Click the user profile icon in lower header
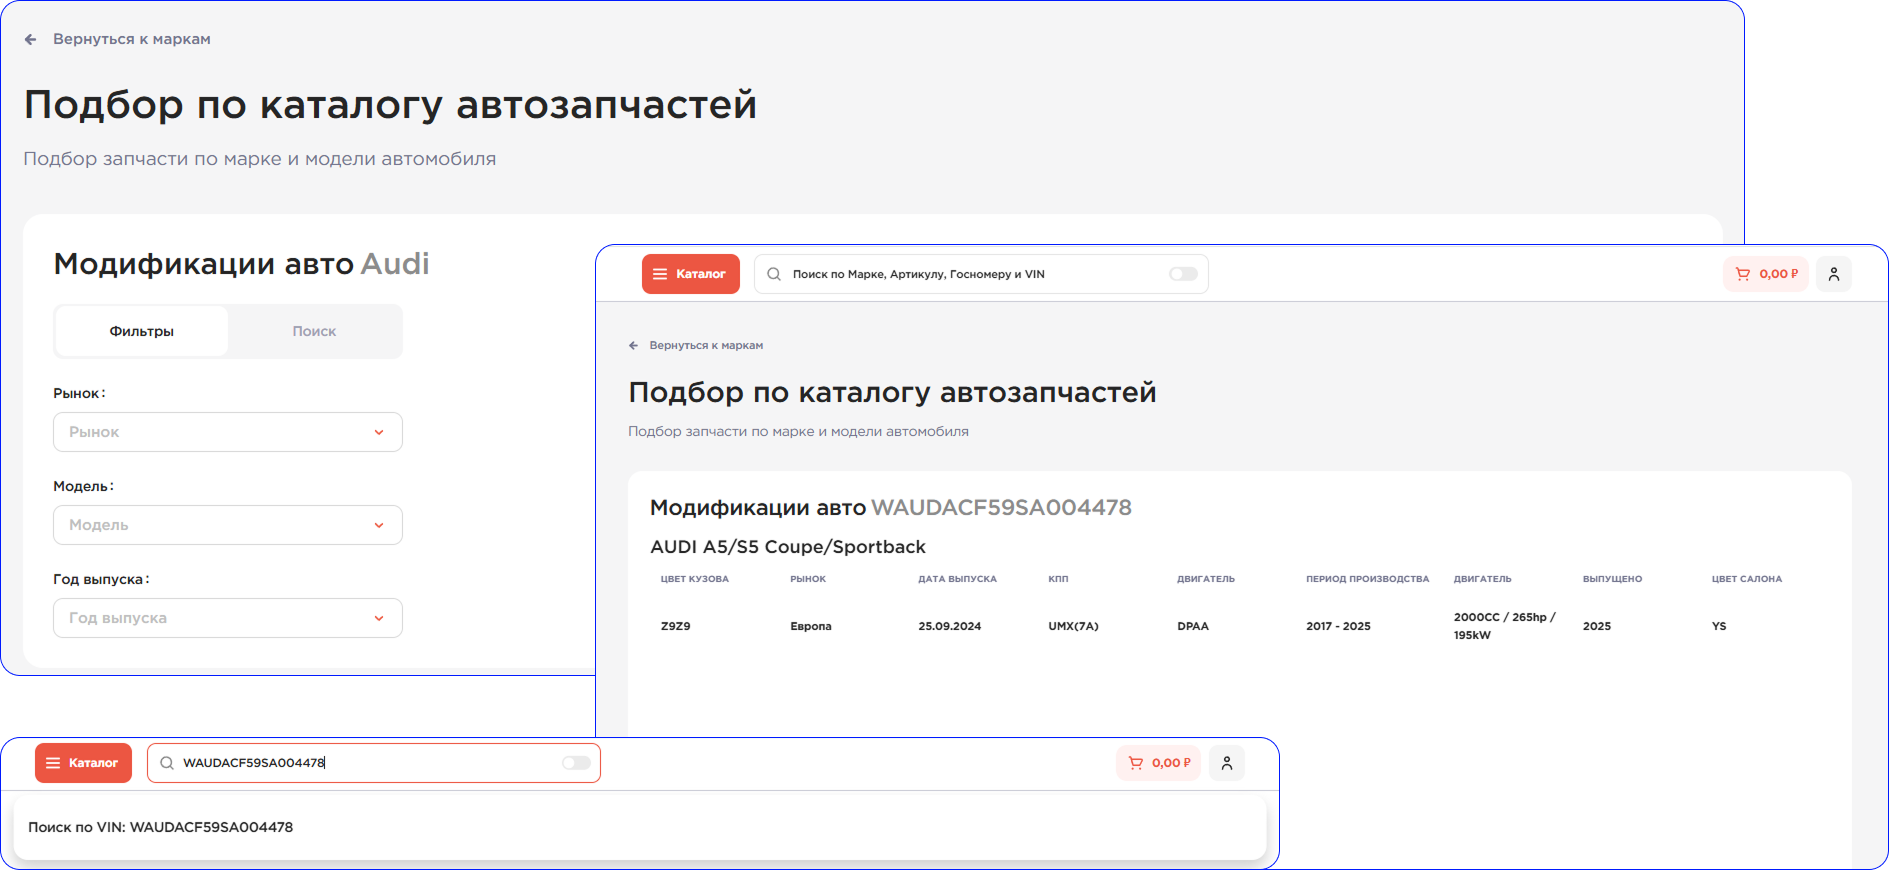Image resolution: width=1889 pixels, height=870 pixels. (x=1226, y=763)
